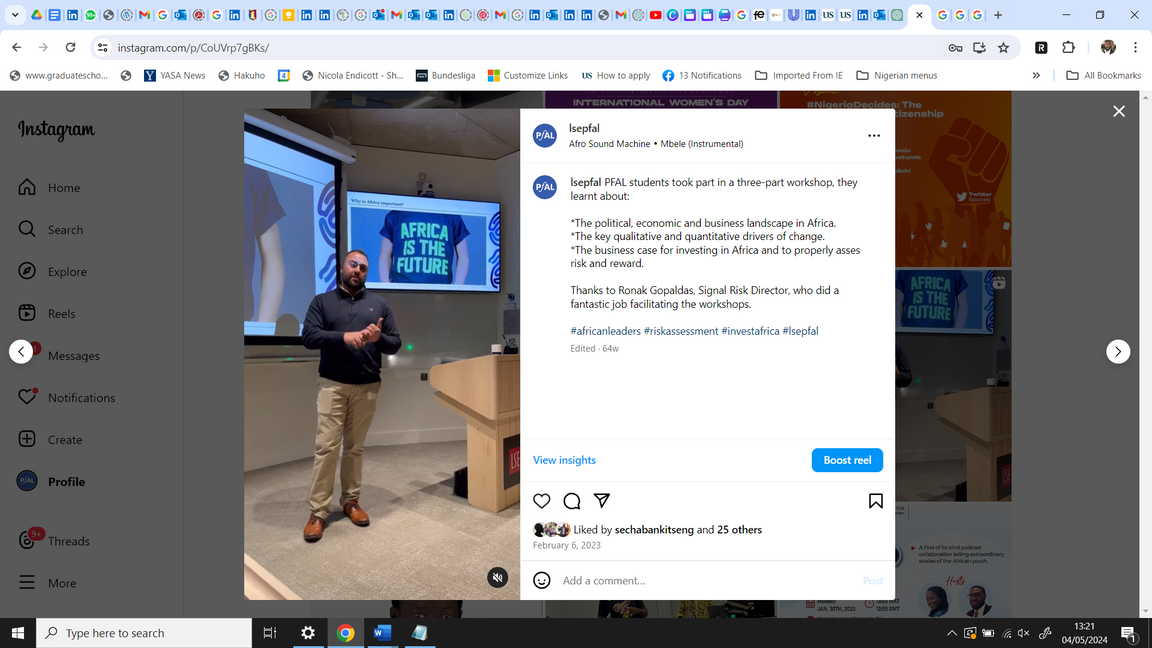Click the comment speech bubble icon

572,501
